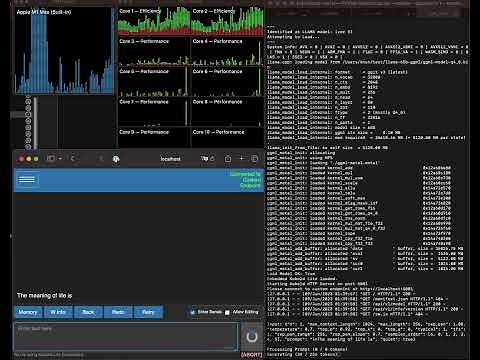This screenshot has height=360, width=480.
Task: Click the round extension icon left of the address bar
Action: [x=116, y=159]
